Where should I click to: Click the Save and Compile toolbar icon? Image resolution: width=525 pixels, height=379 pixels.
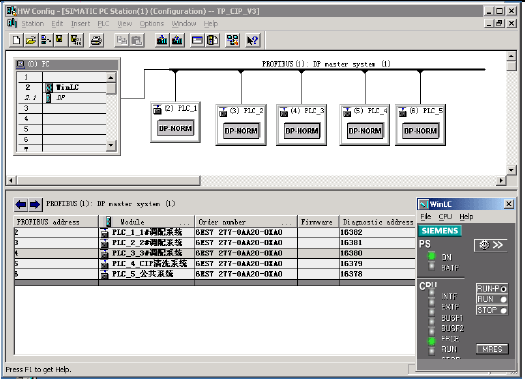[76, 41]
